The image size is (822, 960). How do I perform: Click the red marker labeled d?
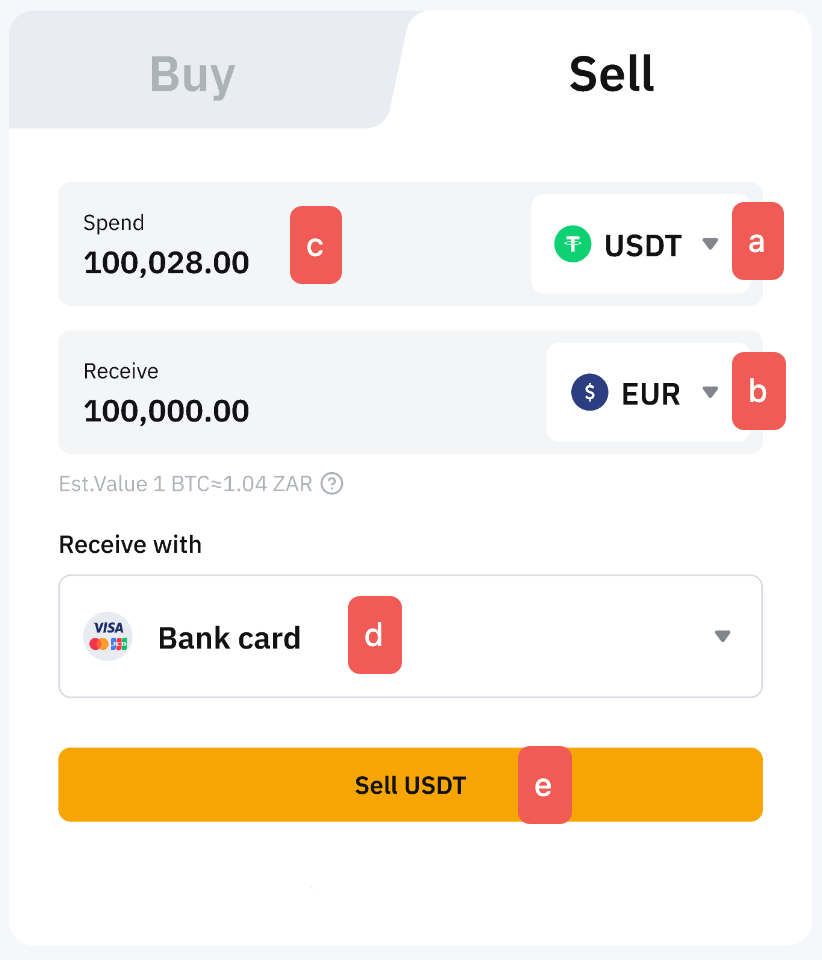click(x=374, y=635)
